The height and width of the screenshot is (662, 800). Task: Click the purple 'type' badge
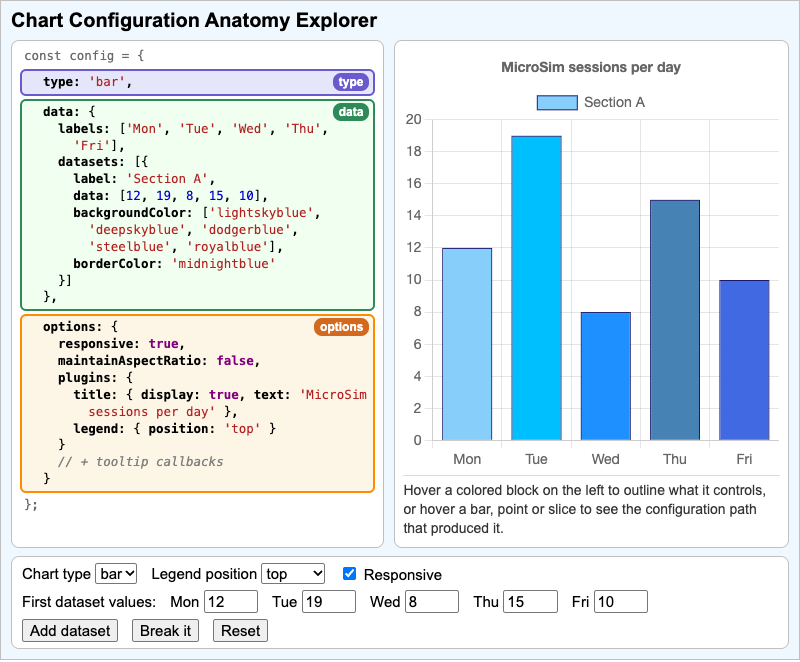point(351,82)
